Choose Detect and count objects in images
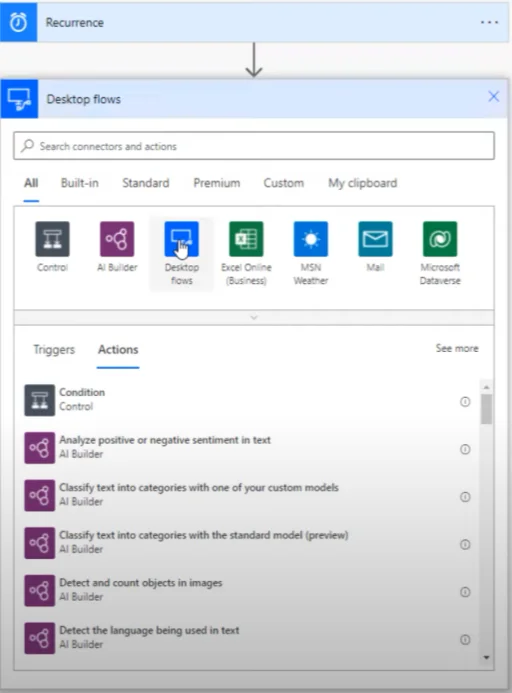This screenshot has width=512, height=693. click(x=141, y=583)
